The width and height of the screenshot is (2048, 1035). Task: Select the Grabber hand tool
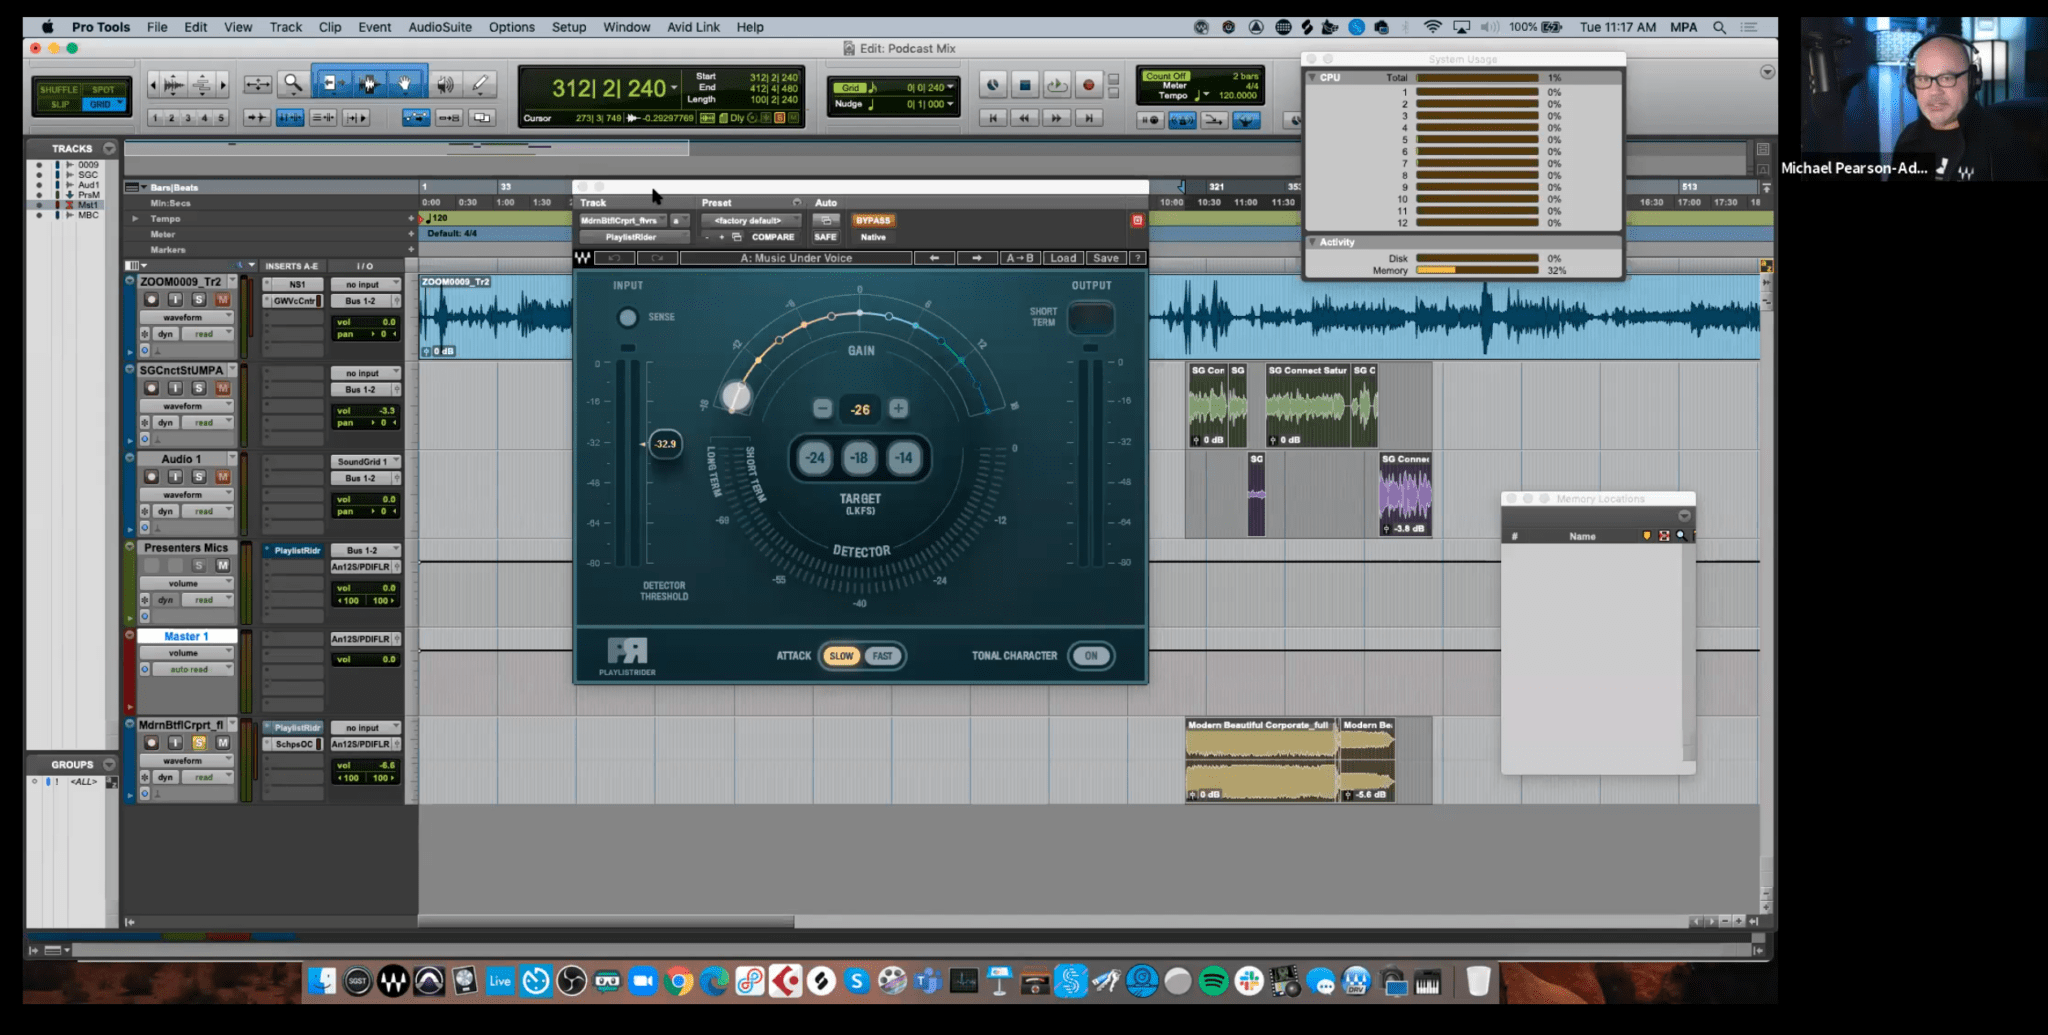[x=405, y=85]
